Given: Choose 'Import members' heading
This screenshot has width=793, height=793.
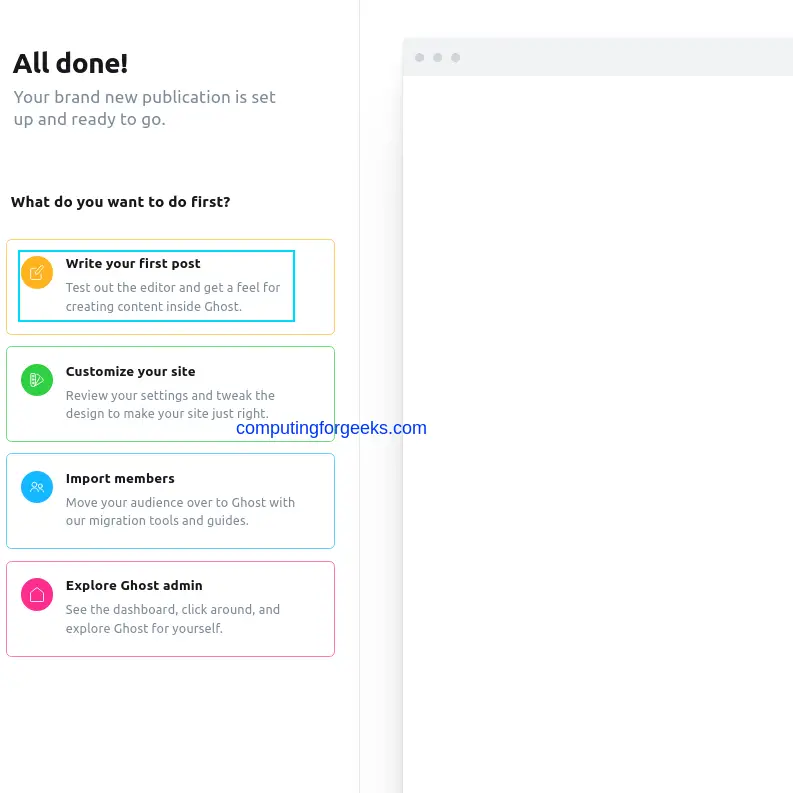Looking at the screenshot, I should tap(120, 478).
